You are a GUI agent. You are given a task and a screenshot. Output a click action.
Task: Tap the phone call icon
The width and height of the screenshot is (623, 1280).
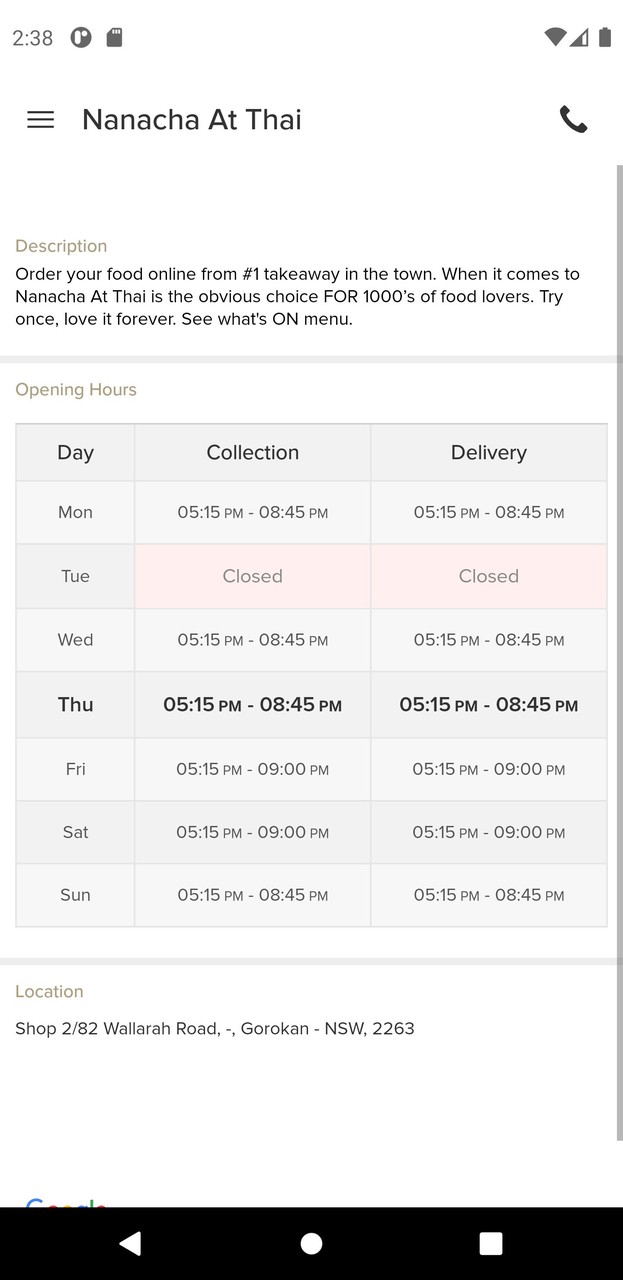pyautogui.click(x=573, y=120)
